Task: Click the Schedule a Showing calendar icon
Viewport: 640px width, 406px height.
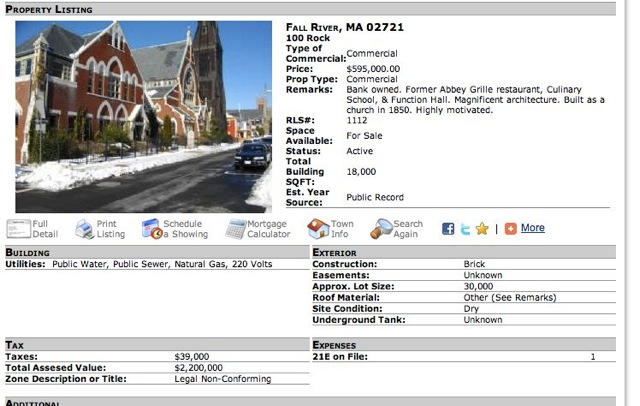Action: (x=152, y=229)
